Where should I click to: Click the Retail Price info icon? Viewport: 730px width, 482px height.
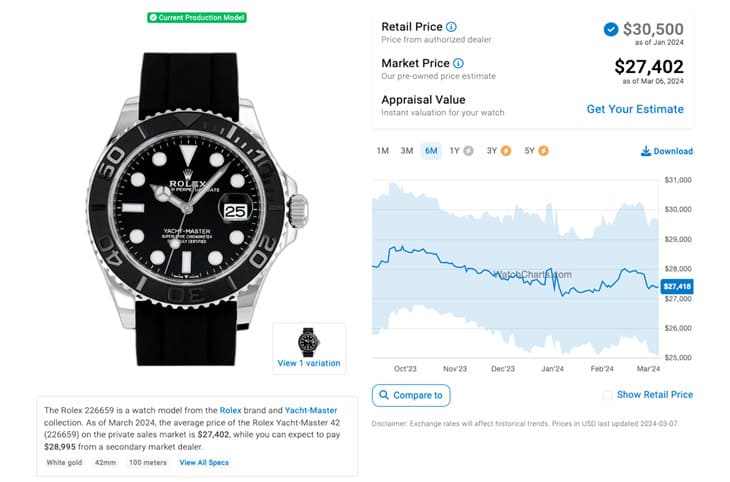tap(451, 27)
